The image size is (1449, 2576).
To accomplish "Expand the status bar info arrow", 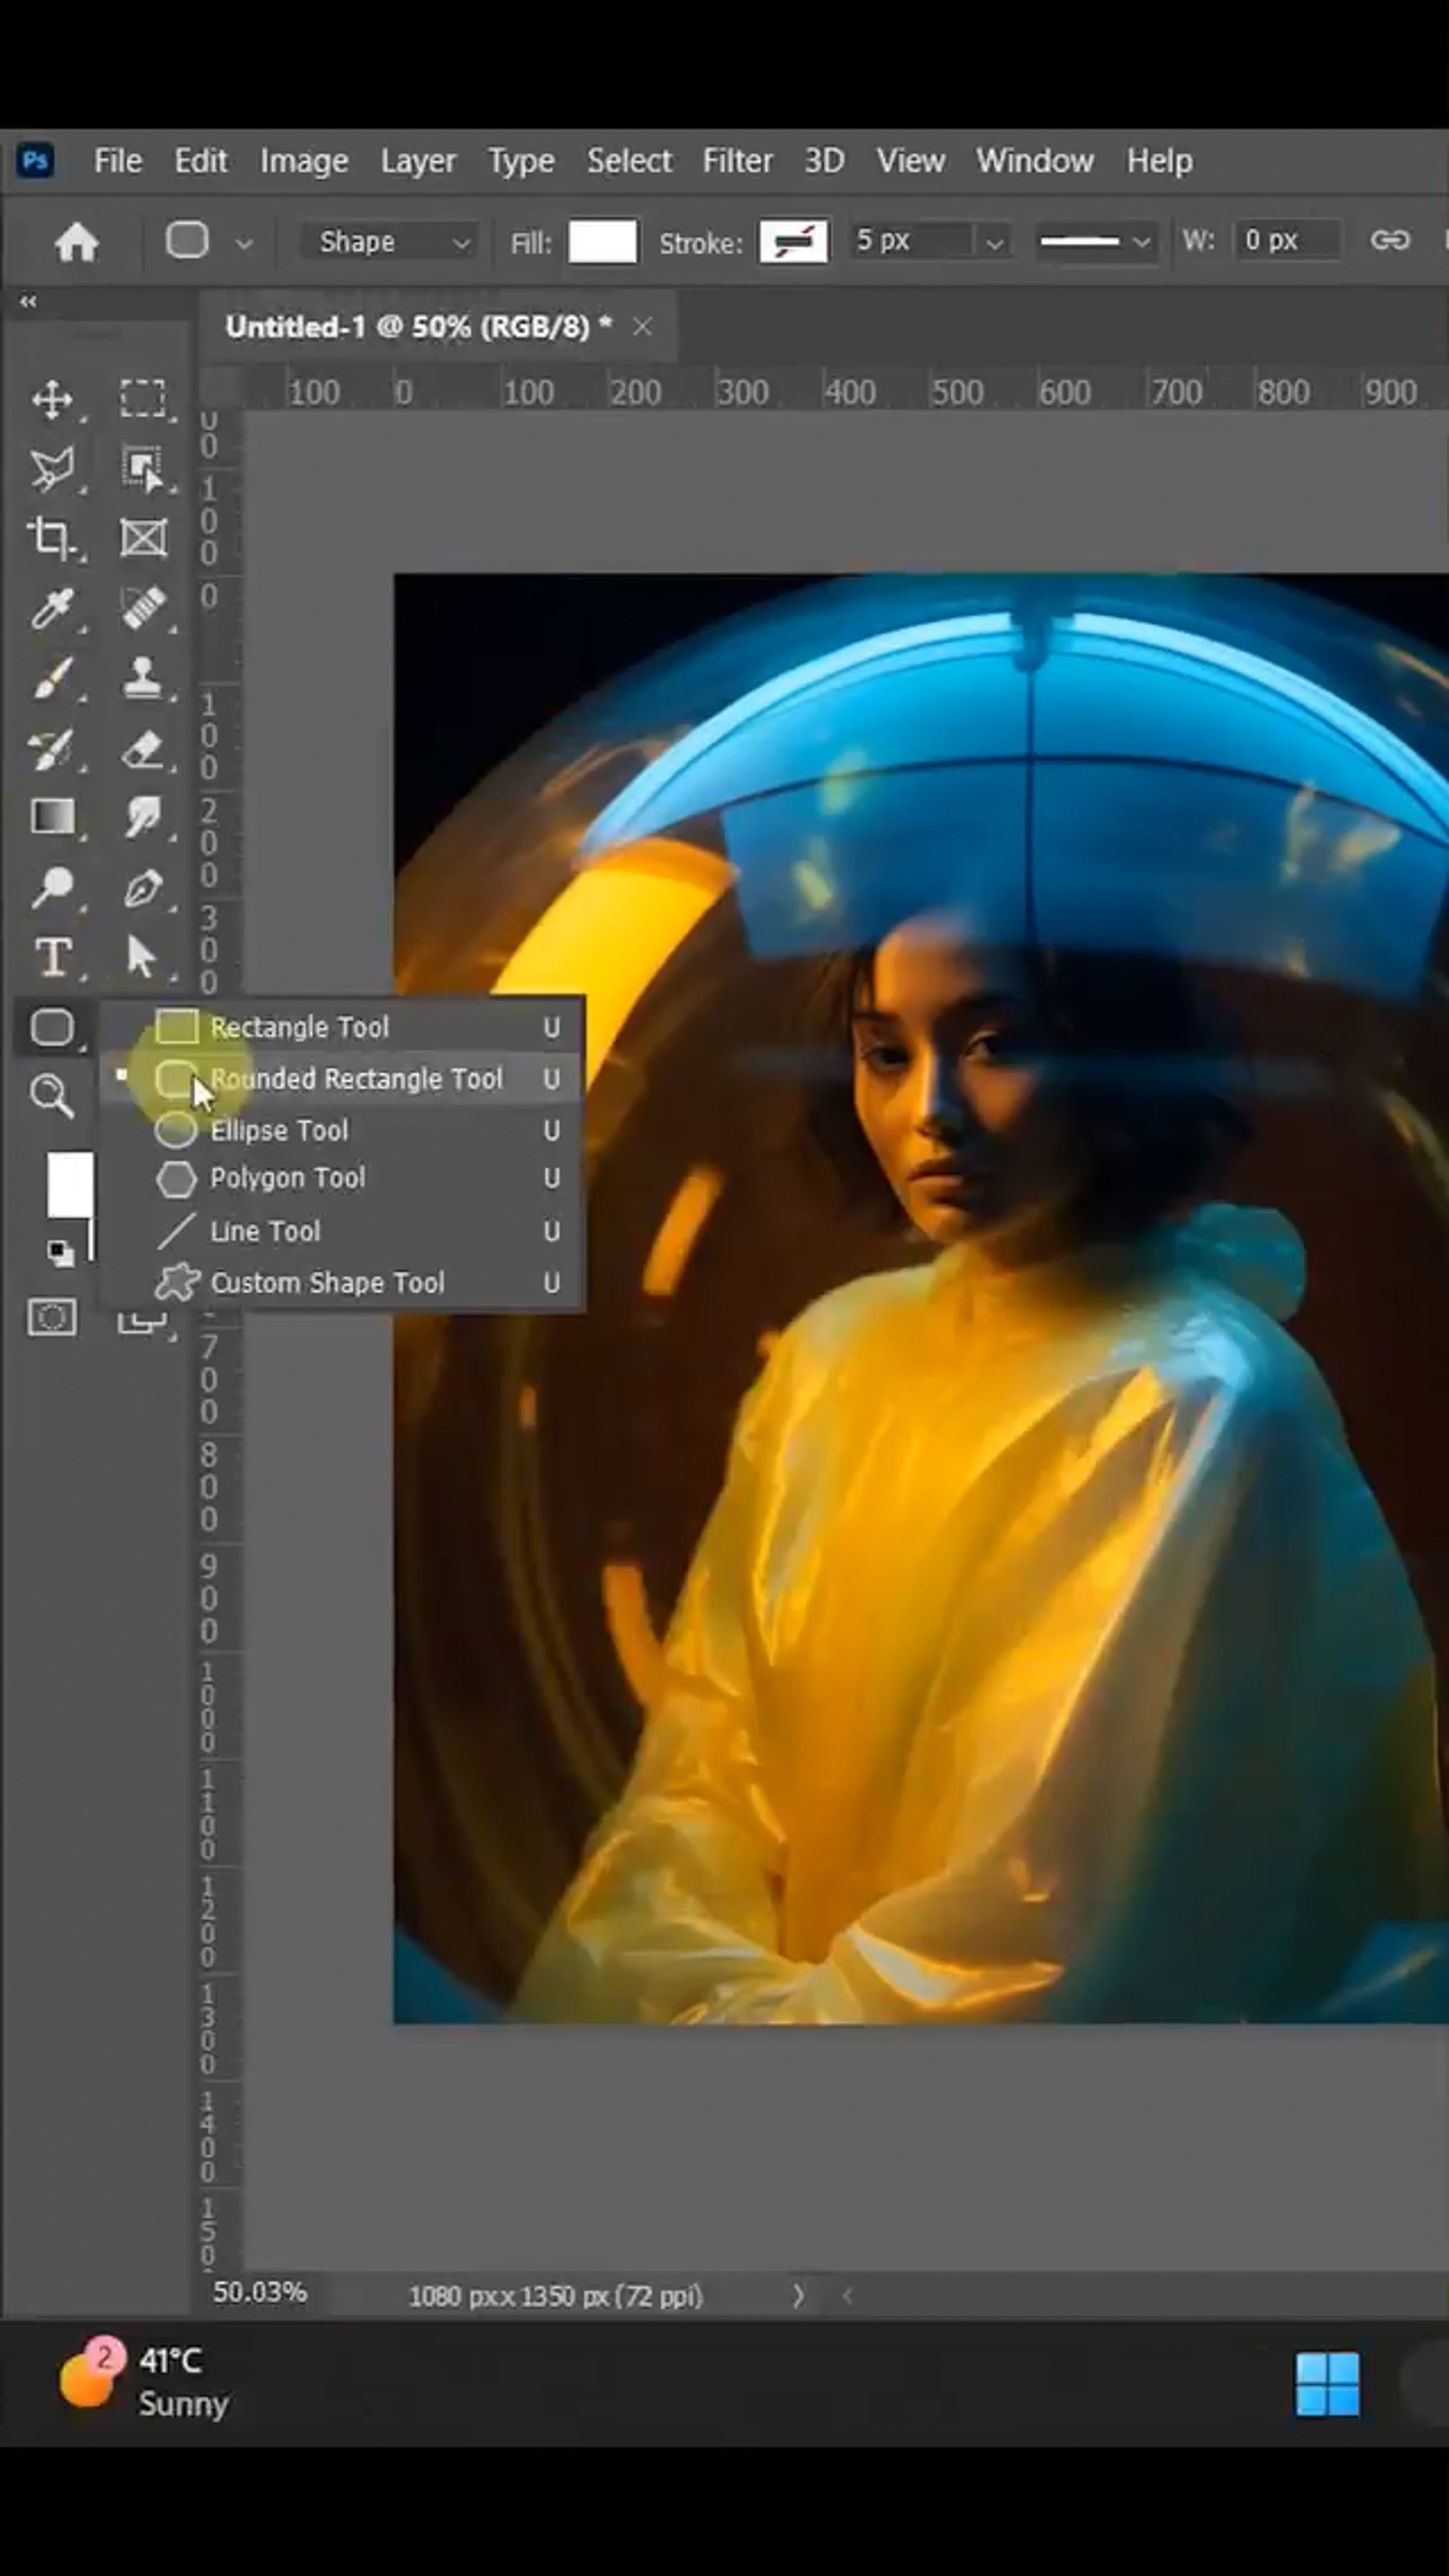I will (798, 2295).
